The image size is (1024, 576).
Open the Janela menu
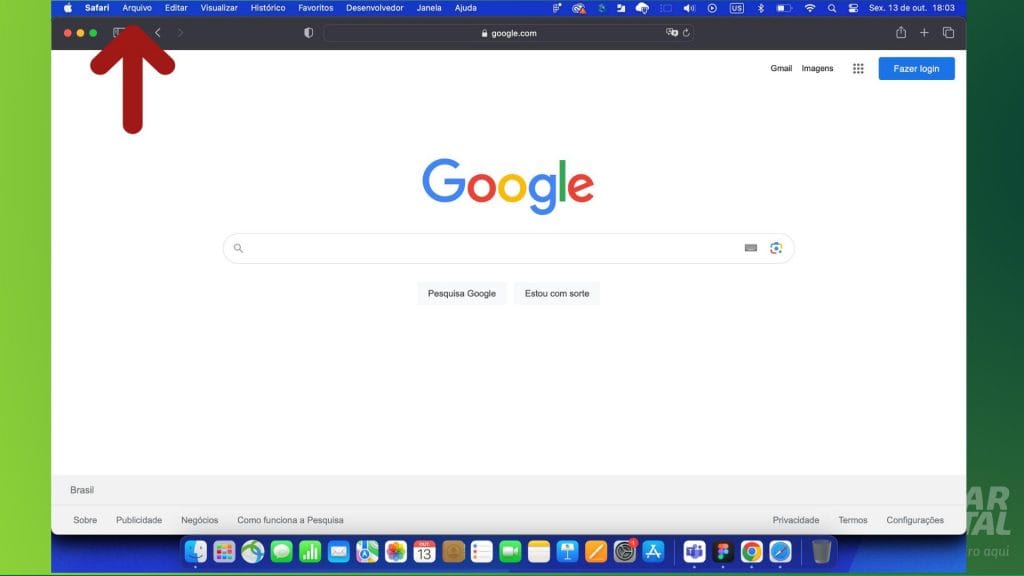[429, 8]
